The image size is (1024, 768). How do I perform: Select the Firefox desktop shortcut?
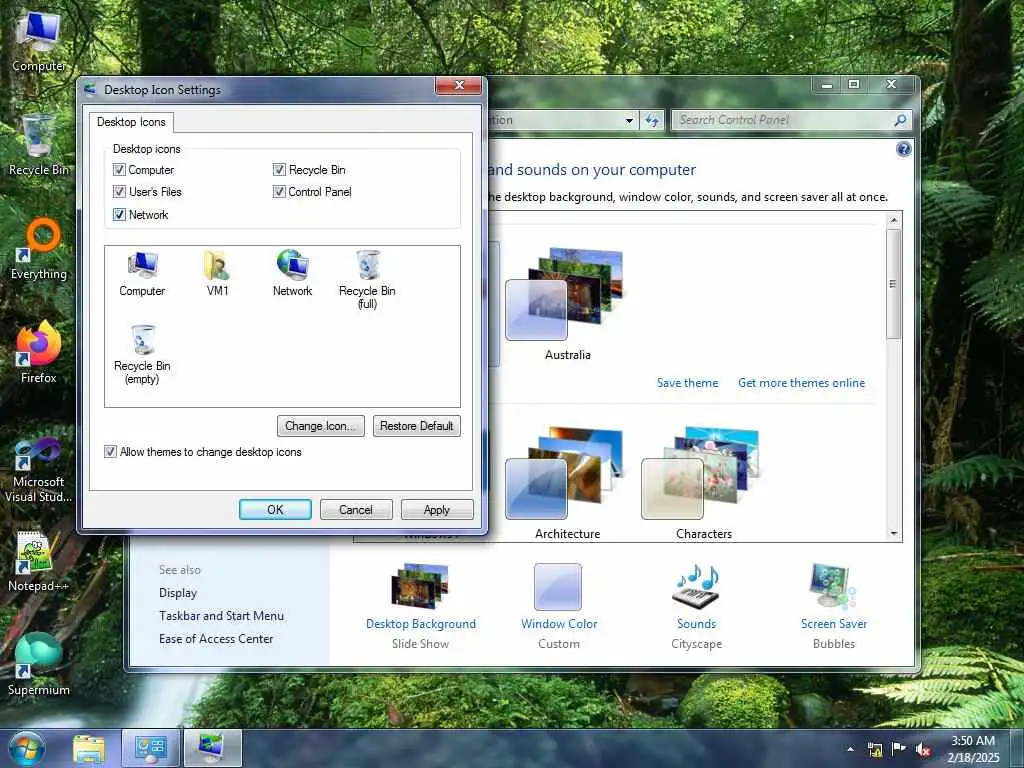[x=39, y=353]
